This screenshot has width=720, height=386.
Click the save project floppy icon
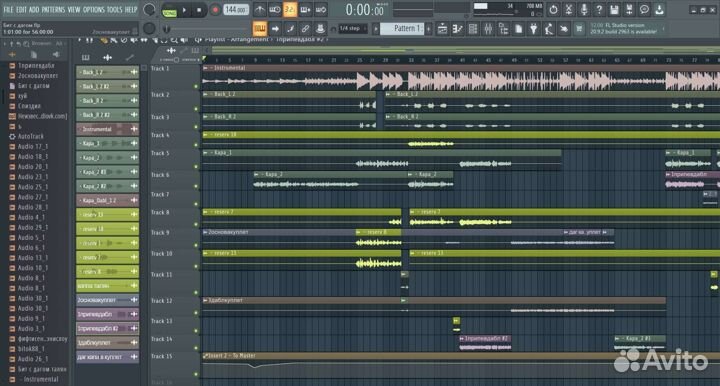coord(614,9)
